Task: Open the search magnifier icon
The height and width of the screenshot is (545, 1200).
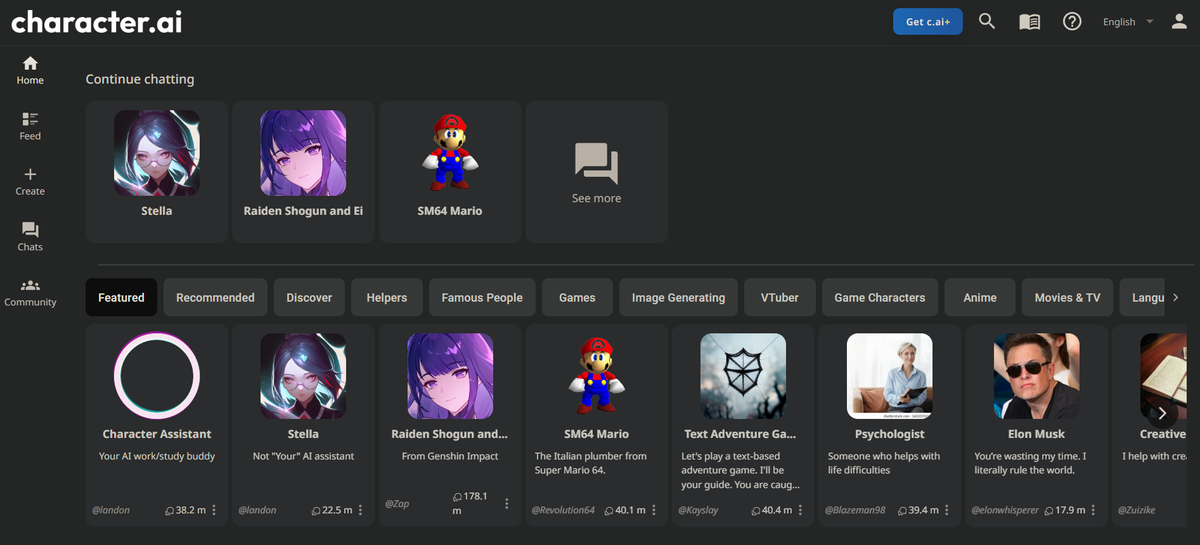Action: point(987,22)
